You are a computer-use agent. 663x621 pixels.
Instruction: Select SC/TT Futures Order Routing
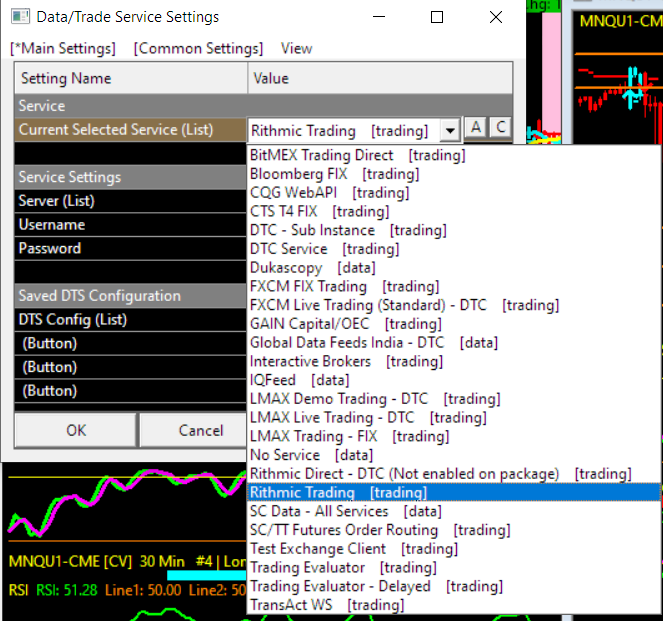click(453, 530)
